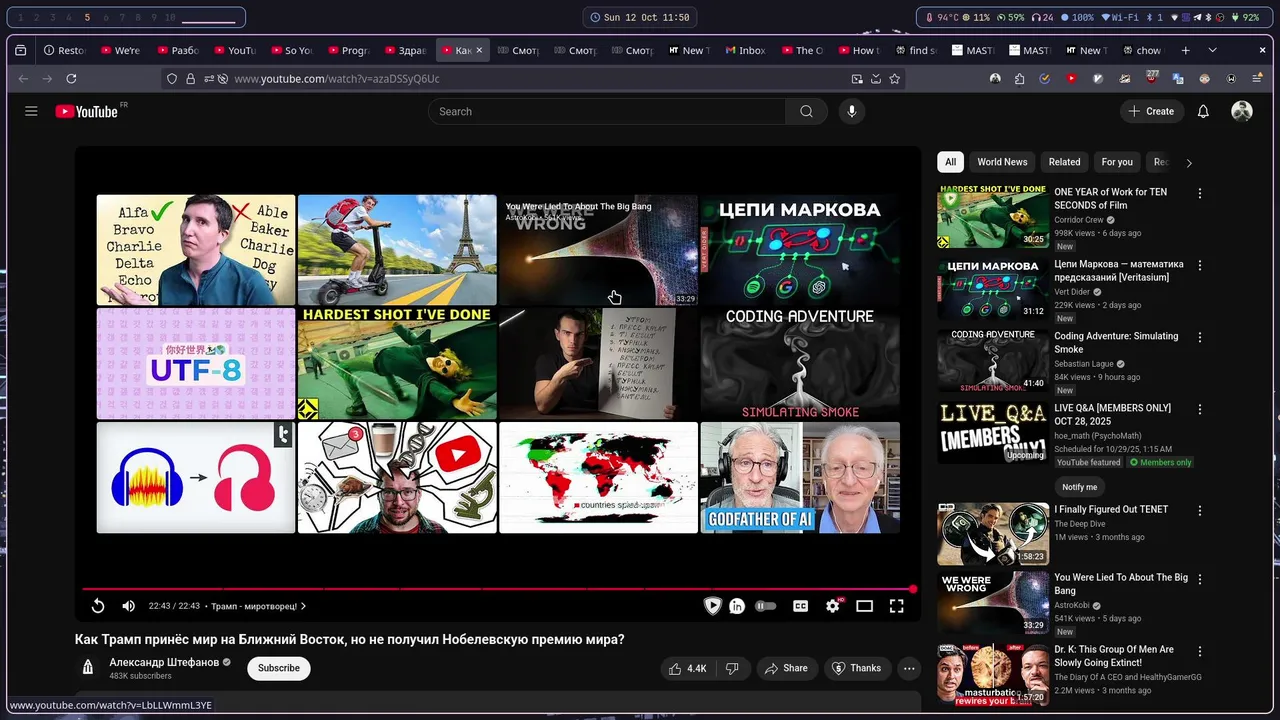1280x720 pixels.
Task: Mute the video volume speaker
Action: [128, 606]
